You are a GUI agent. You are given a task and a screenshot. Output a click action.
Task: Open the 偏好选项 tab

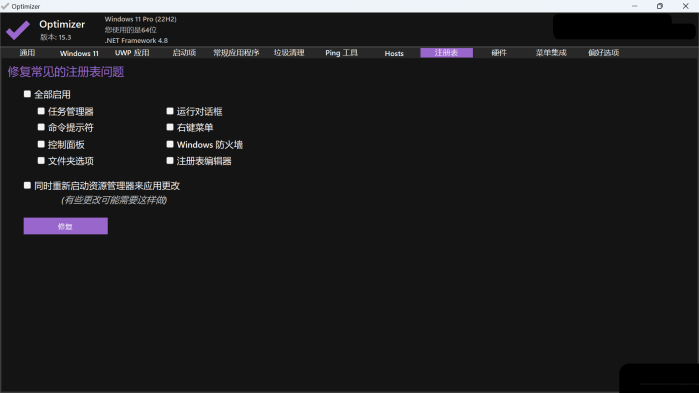pyautogui.click(x=604, y=53)
